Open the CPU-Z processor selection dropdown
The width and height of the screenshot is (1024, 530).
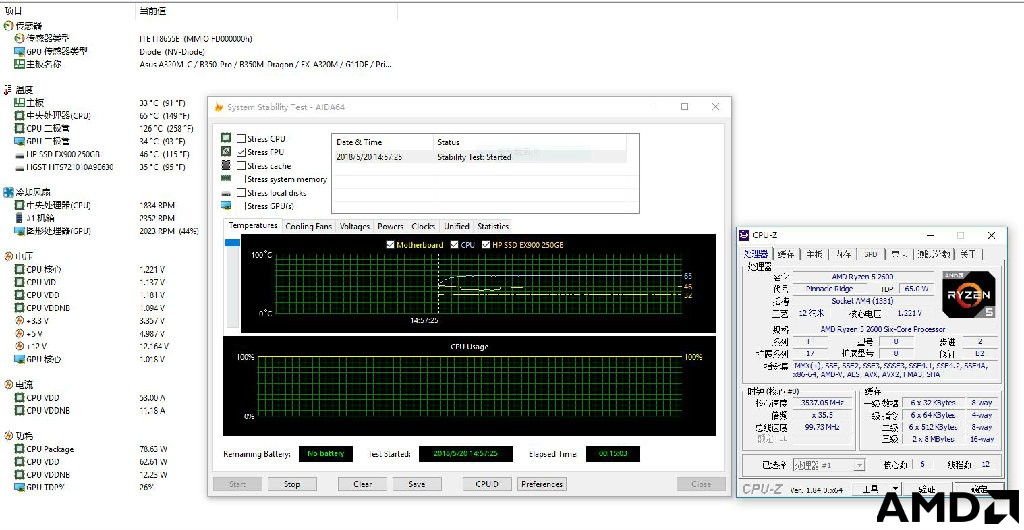[859, 465]
